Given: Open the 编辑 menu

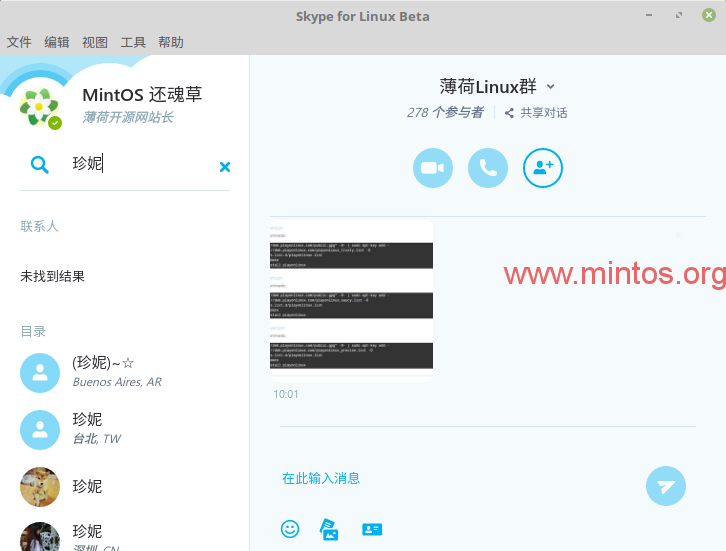Looking at the screenshot, I should point(57,42).
